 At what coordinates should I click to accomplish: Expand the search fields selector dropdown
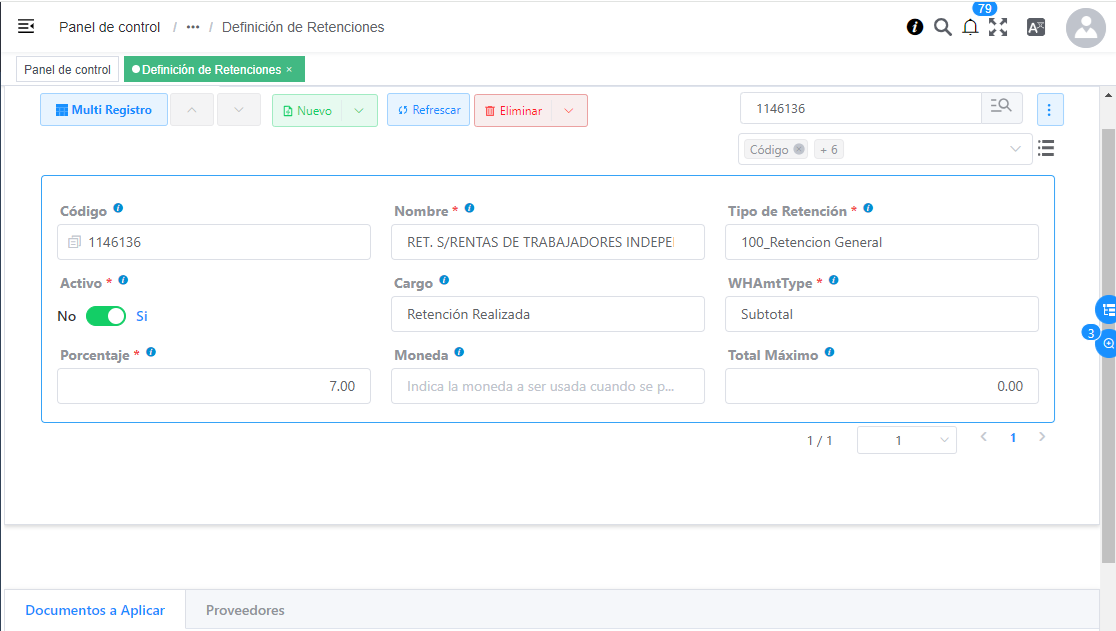[1015, 149]
